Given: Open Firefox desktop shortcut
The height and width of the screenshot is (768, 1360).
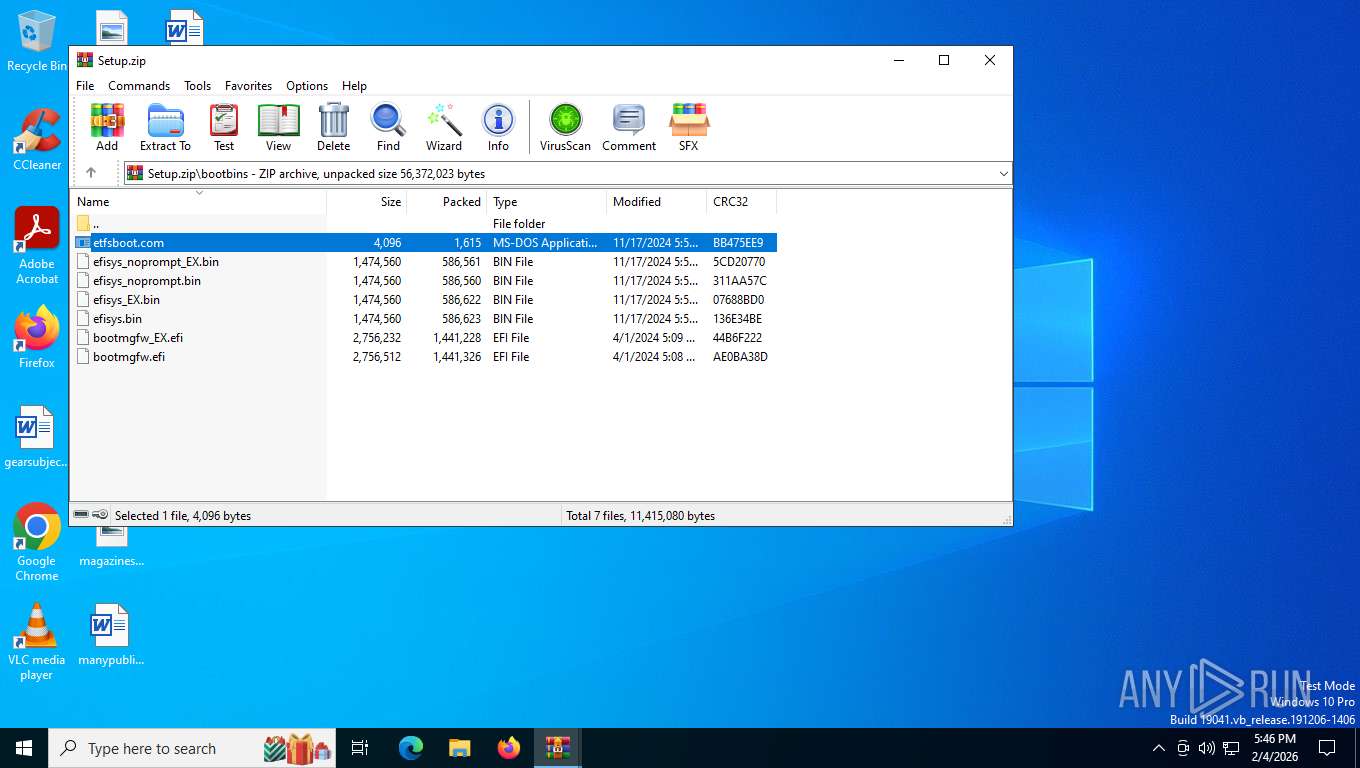Looking at the screenshot, I should pos(37,338).
